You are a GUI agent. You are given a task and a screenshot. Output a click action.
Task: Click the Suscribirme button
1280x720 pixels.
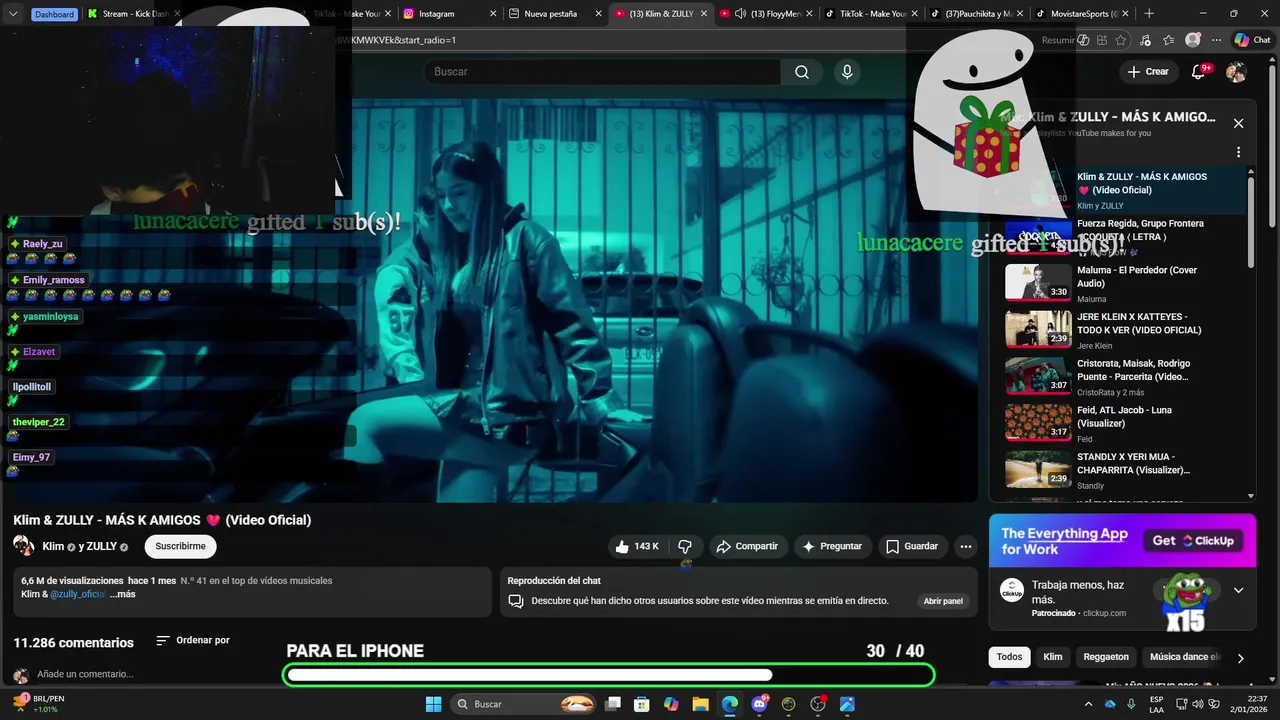tap(180, 546)
